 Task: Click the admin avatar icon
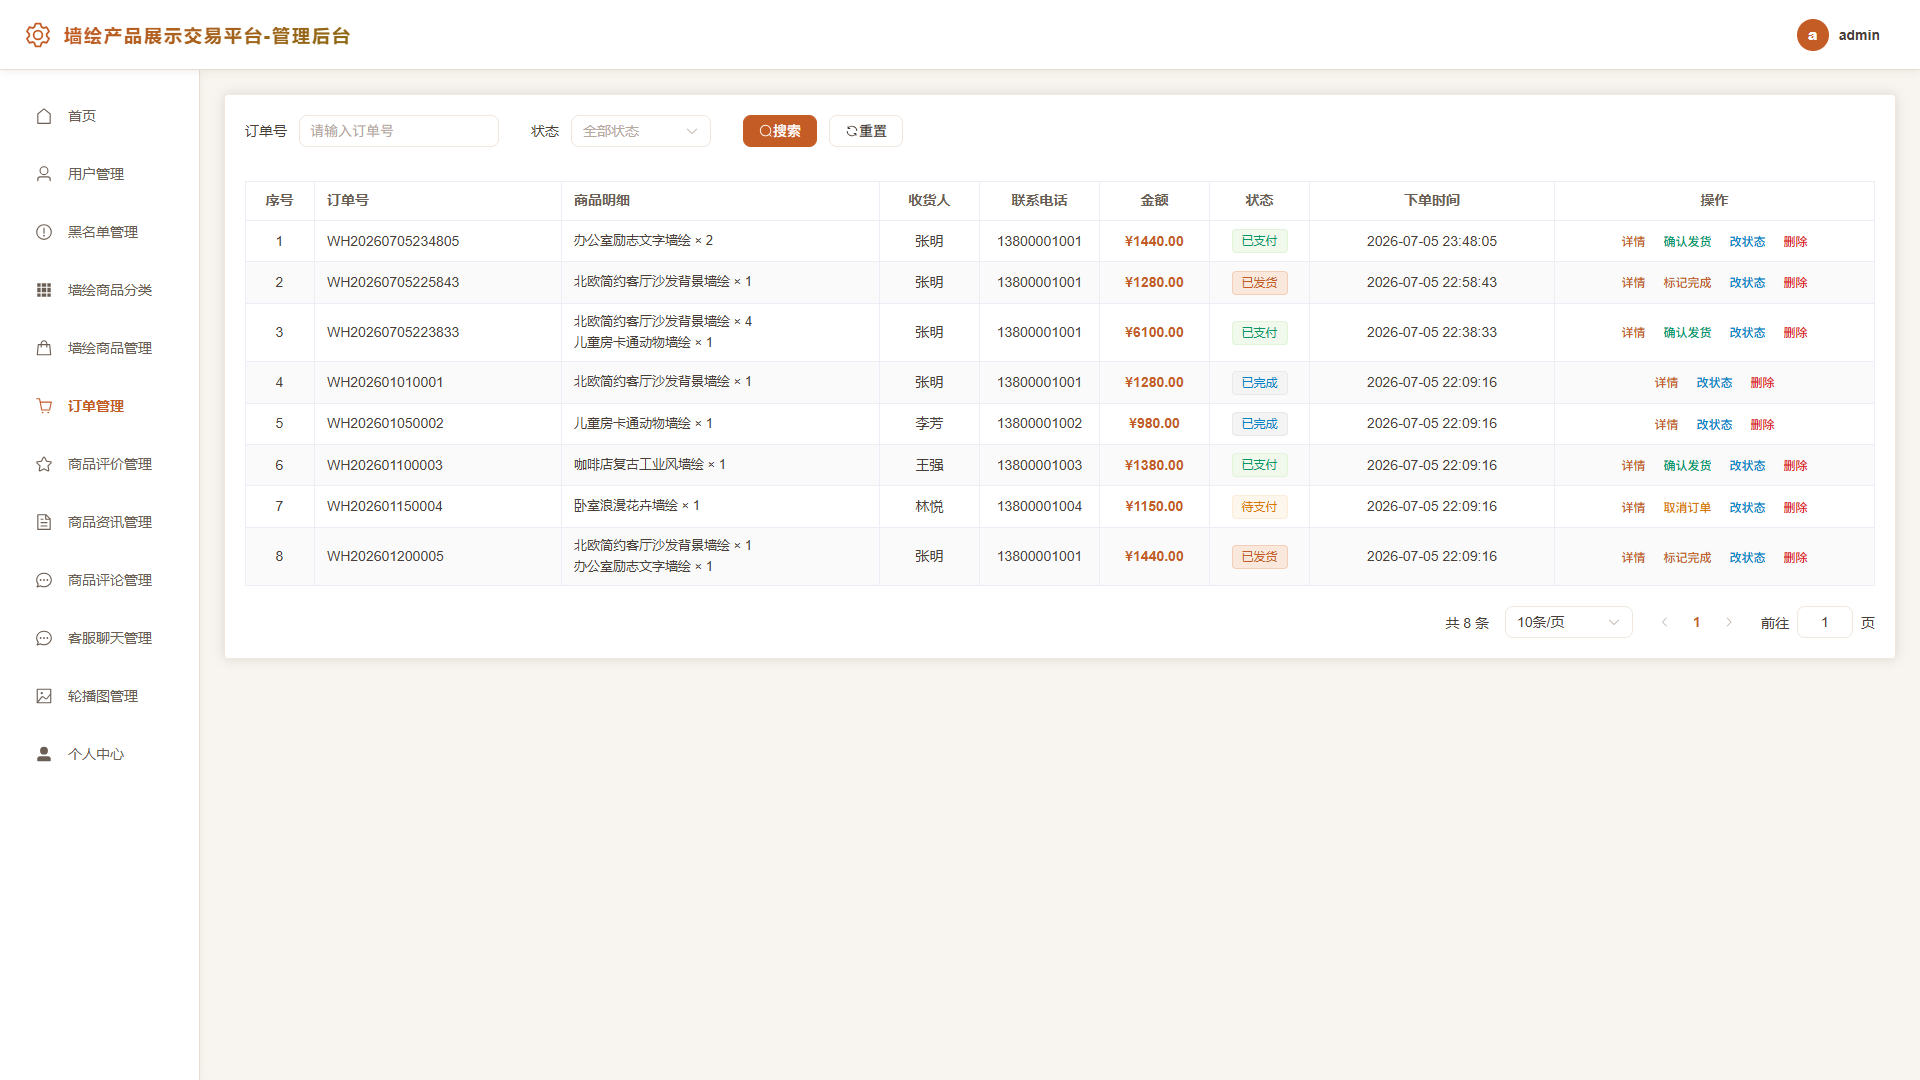(x=1812, y=35)
